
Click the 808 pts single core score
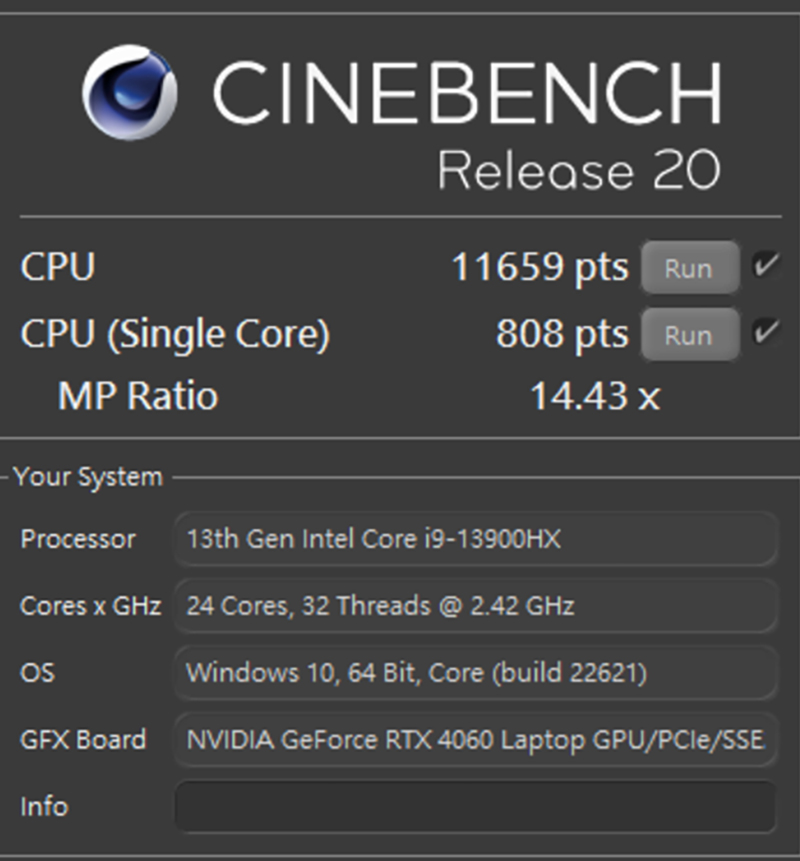click(562, 334)
